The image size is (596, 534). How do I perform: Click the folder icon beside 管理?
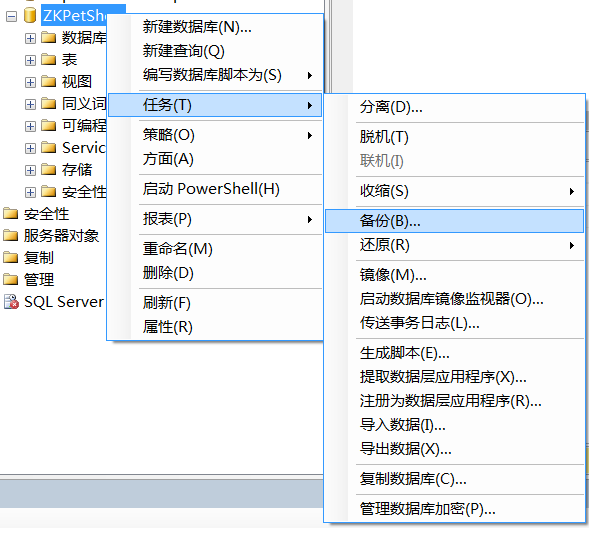coord(11,279)
